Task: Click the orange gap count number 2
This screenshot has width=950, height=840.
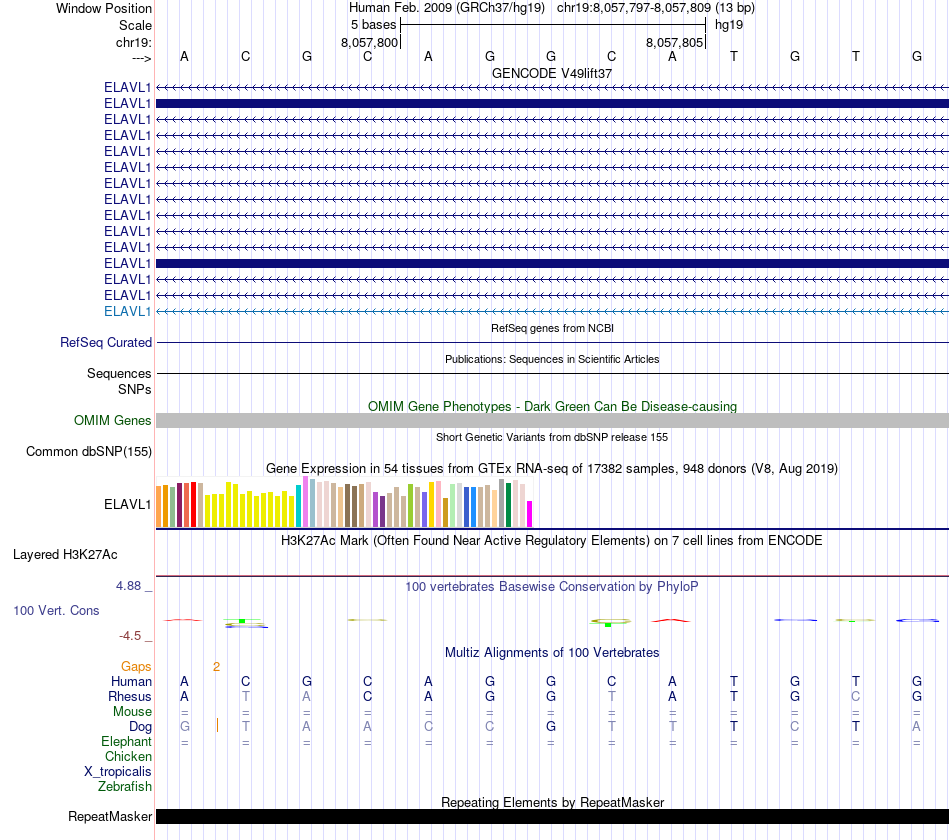Action: coord(216,667)
